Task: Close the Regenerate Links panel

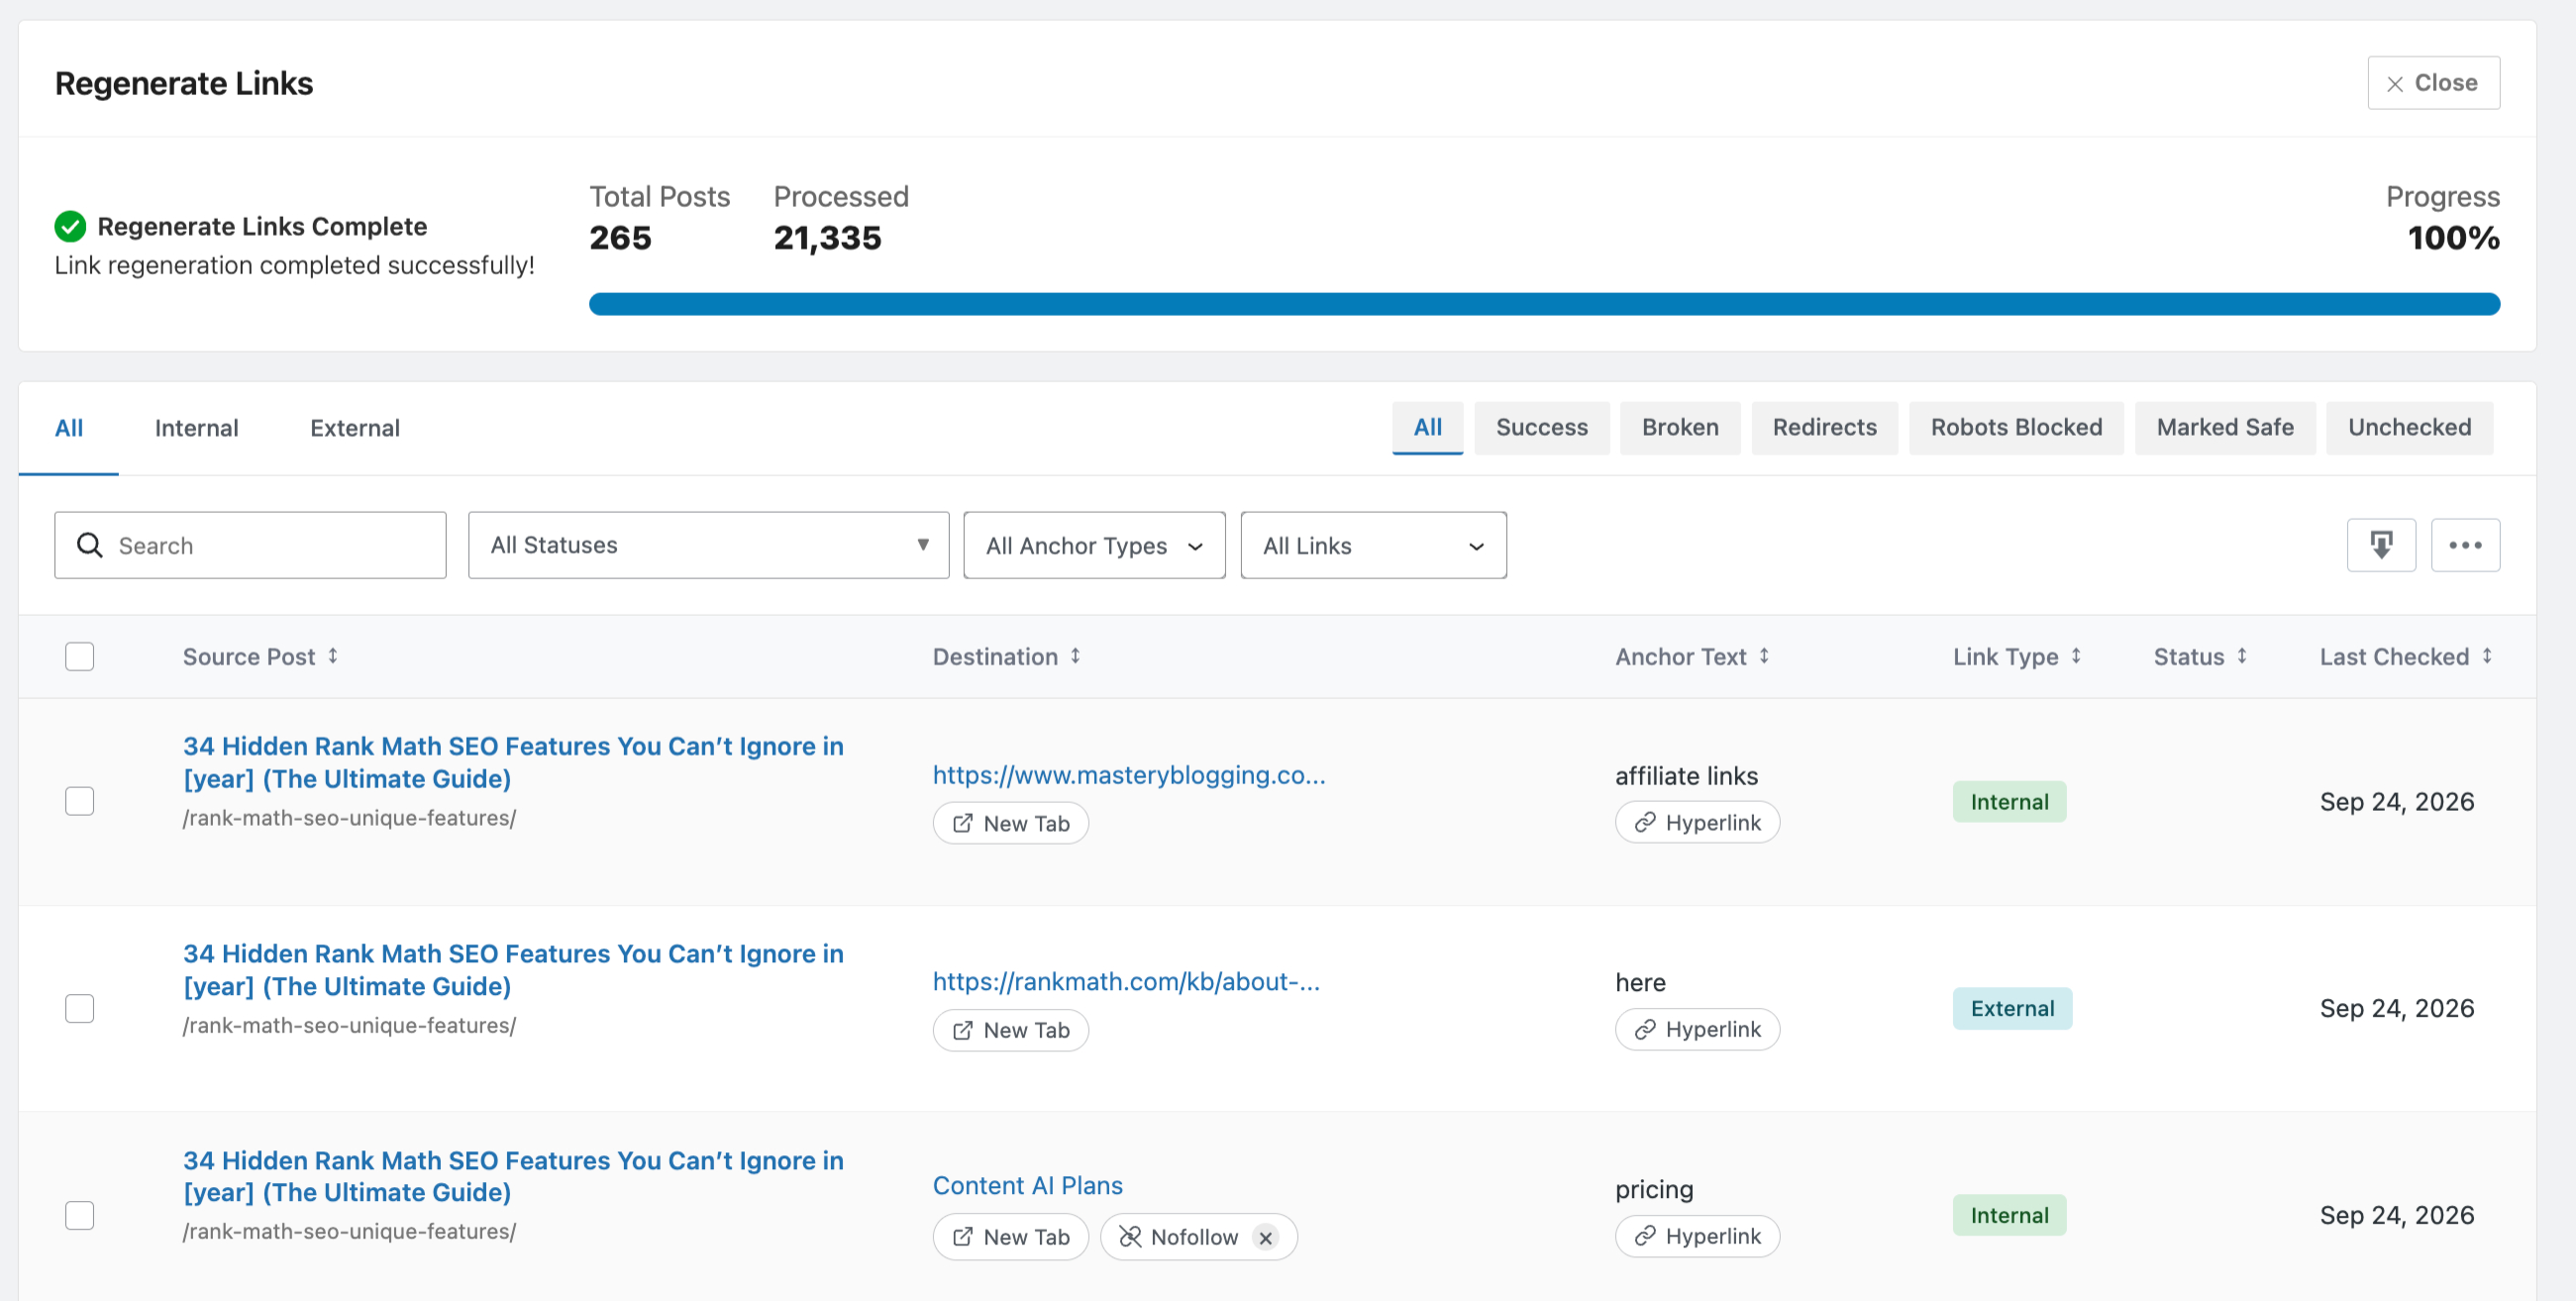Action: 2433,83
